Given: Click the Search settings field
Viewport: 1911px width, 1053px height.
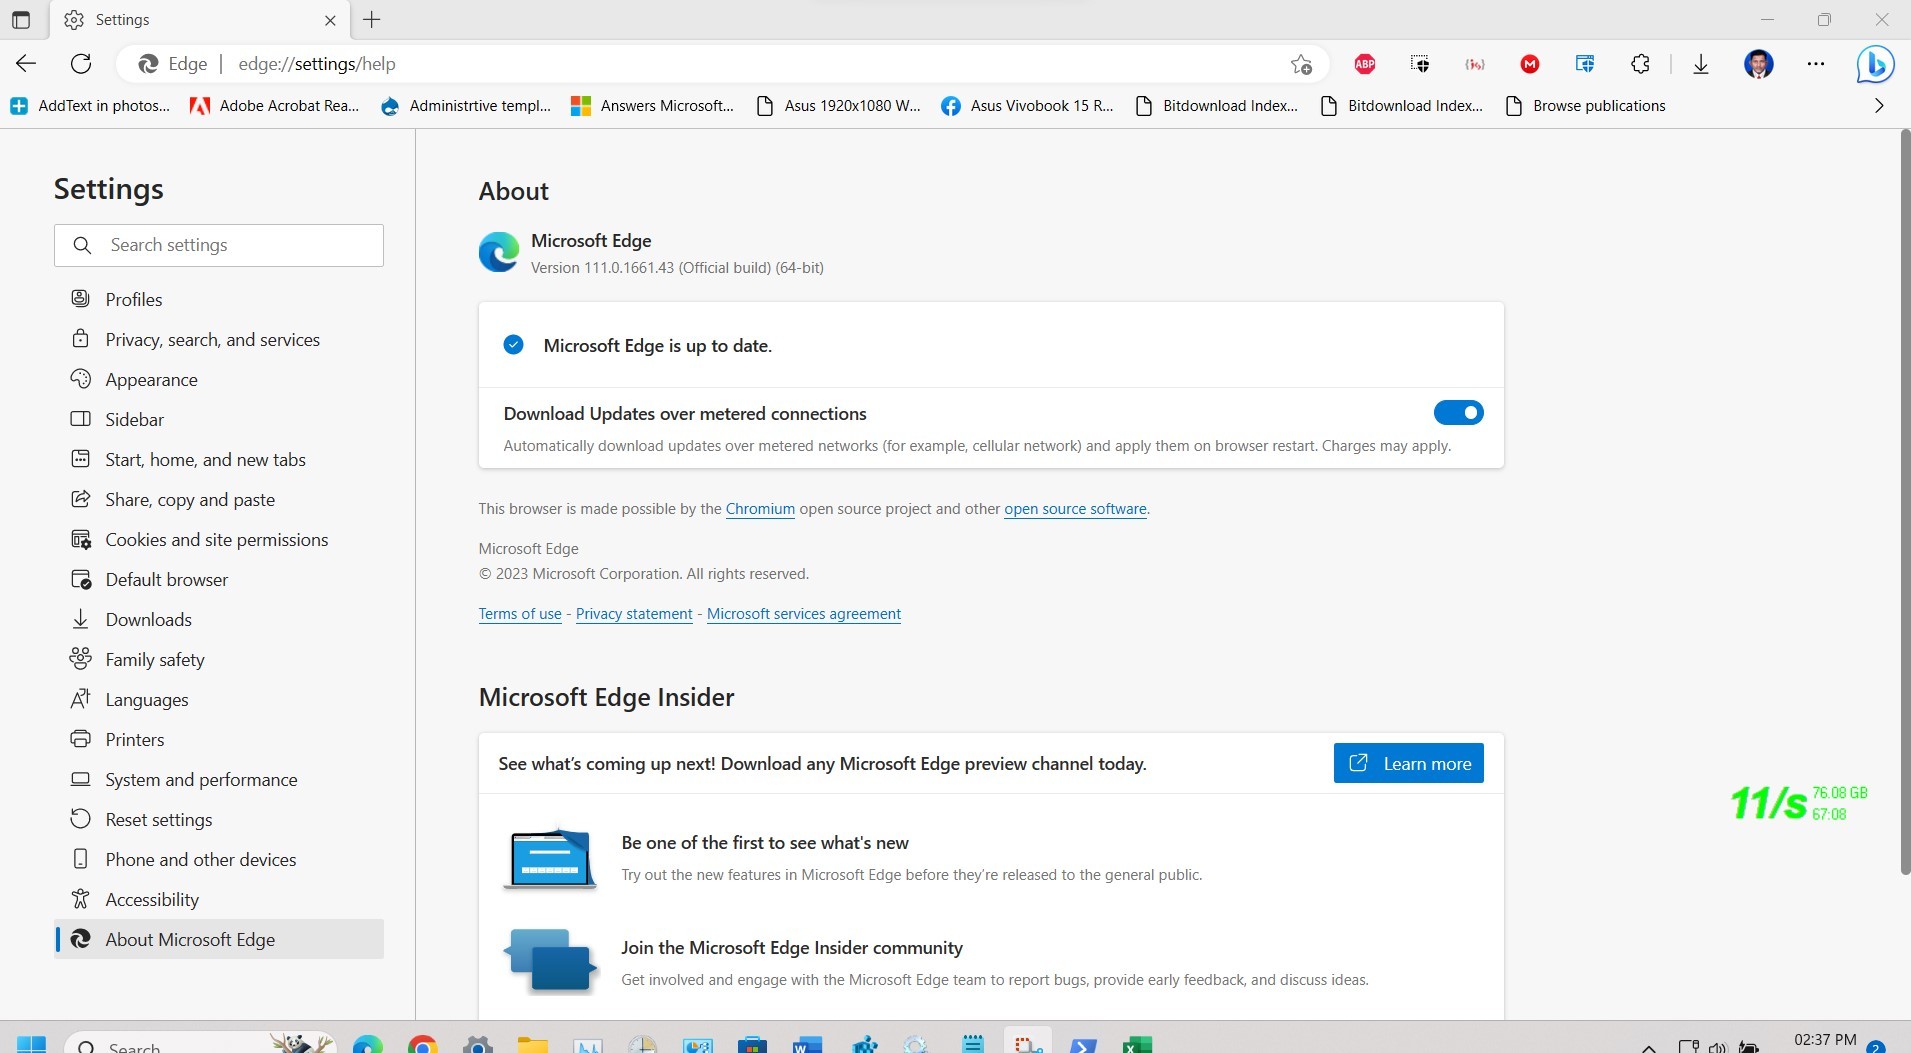Looking at the screenshot, I should pyautogui.click(x=219, y=245).
